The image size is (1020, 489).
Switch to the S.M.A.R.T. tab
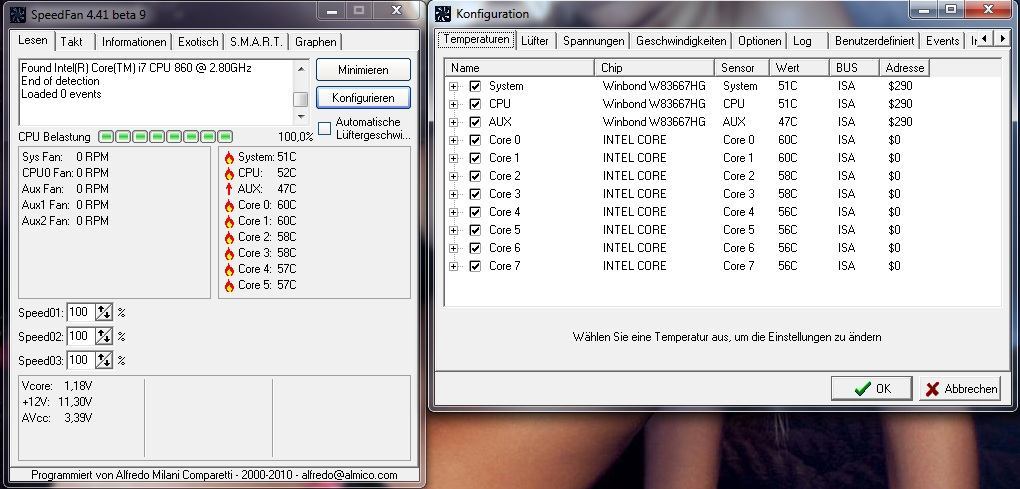pos(256,42)
